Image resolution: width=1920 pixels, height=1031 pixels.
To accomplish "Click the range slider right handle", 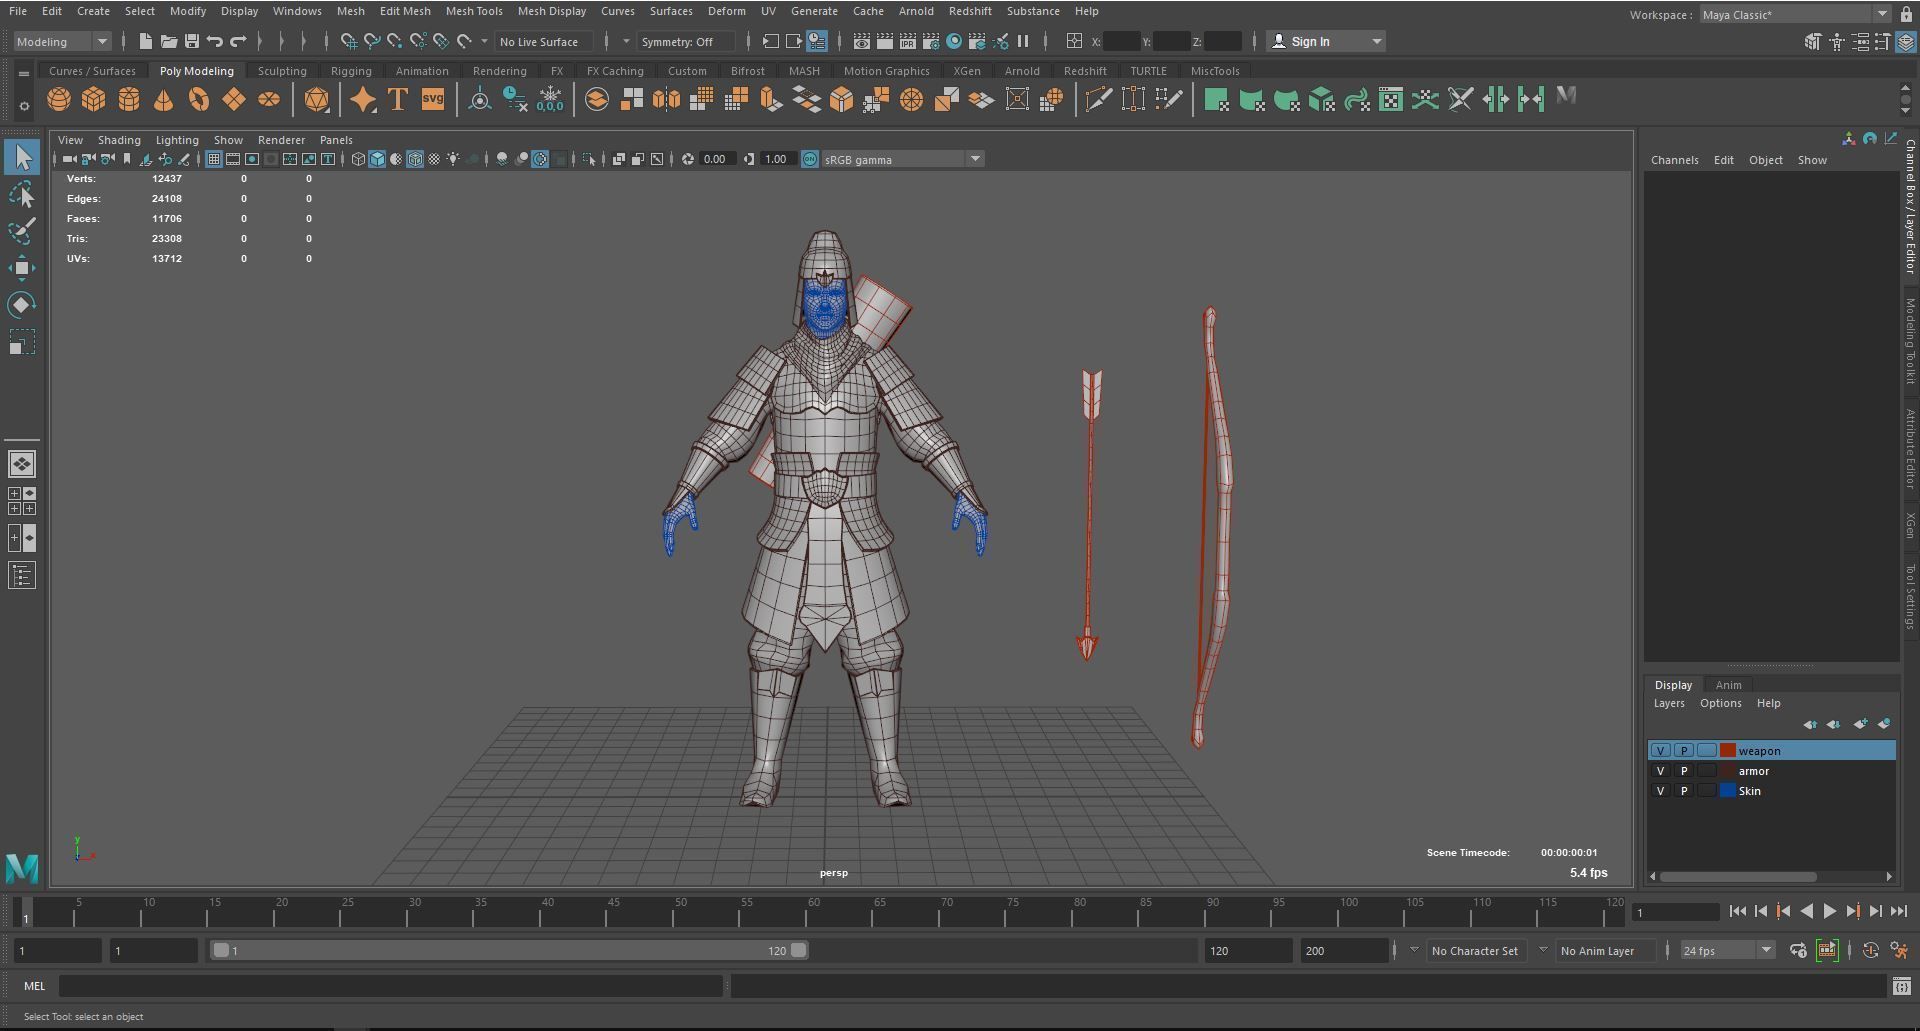I will pyautogui.click(x=798, y=951).
